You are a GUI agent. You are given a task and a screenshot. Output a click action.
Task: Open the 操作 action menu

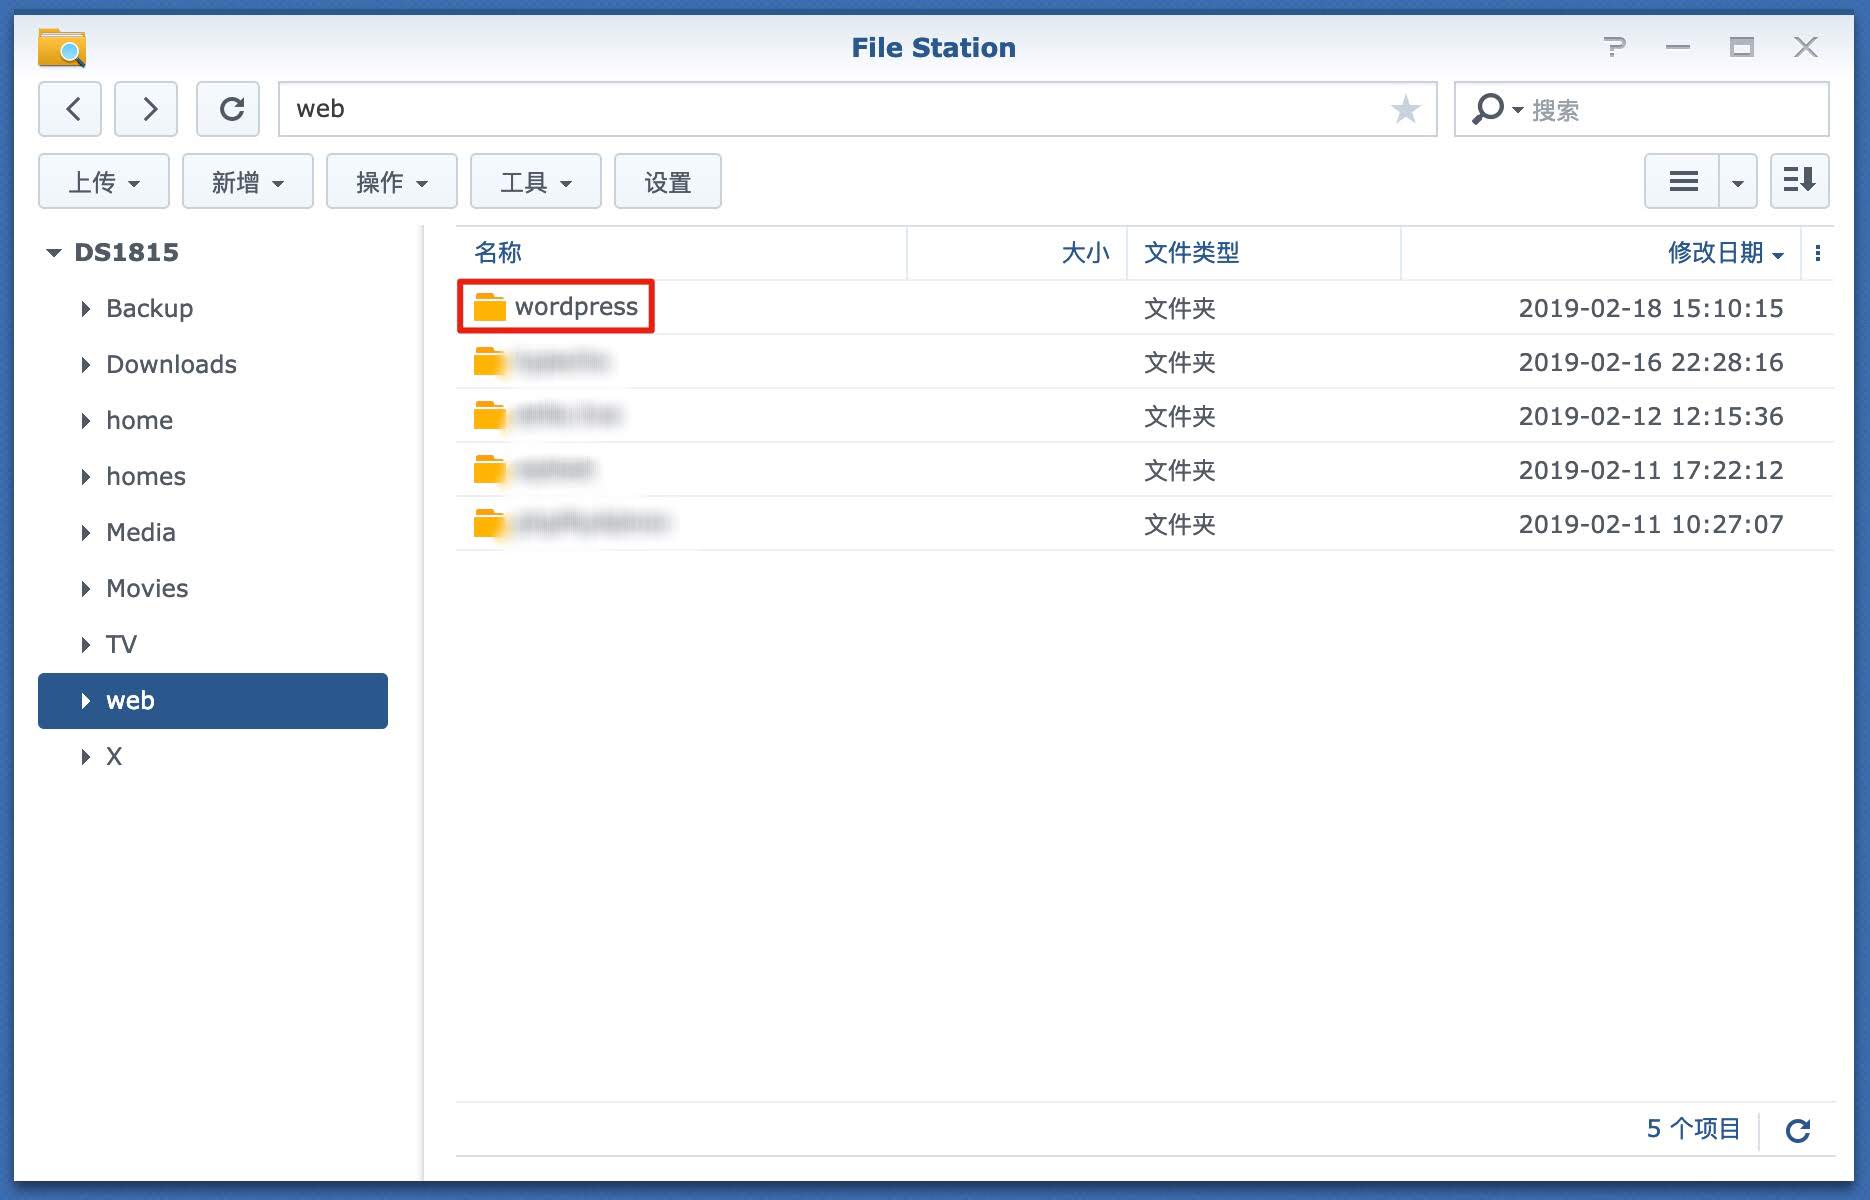tap(392, 182)
